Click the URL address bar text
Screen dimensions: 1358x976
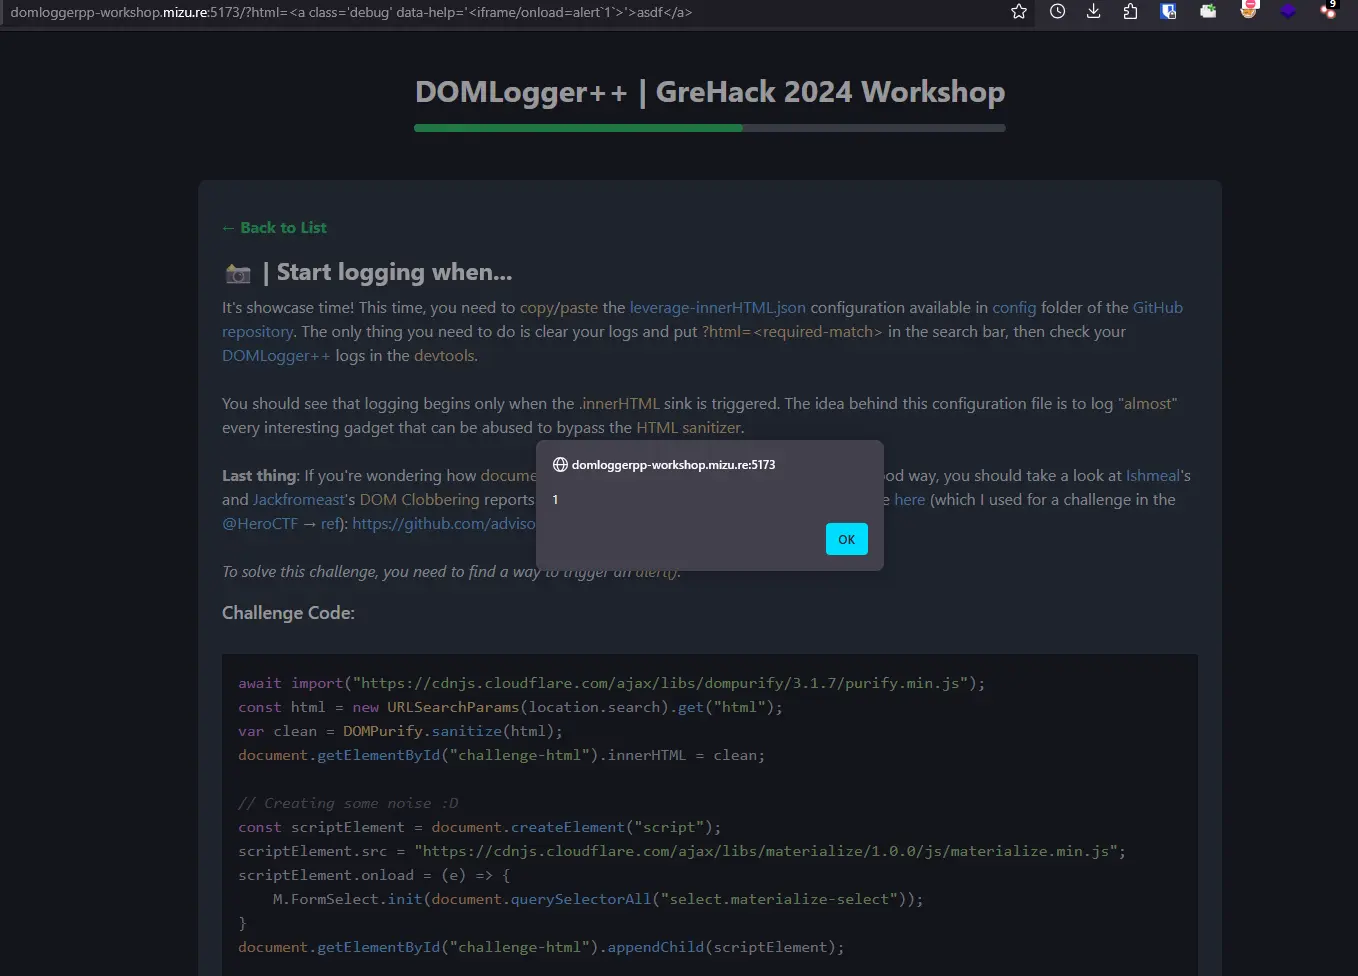click(350, 13)
